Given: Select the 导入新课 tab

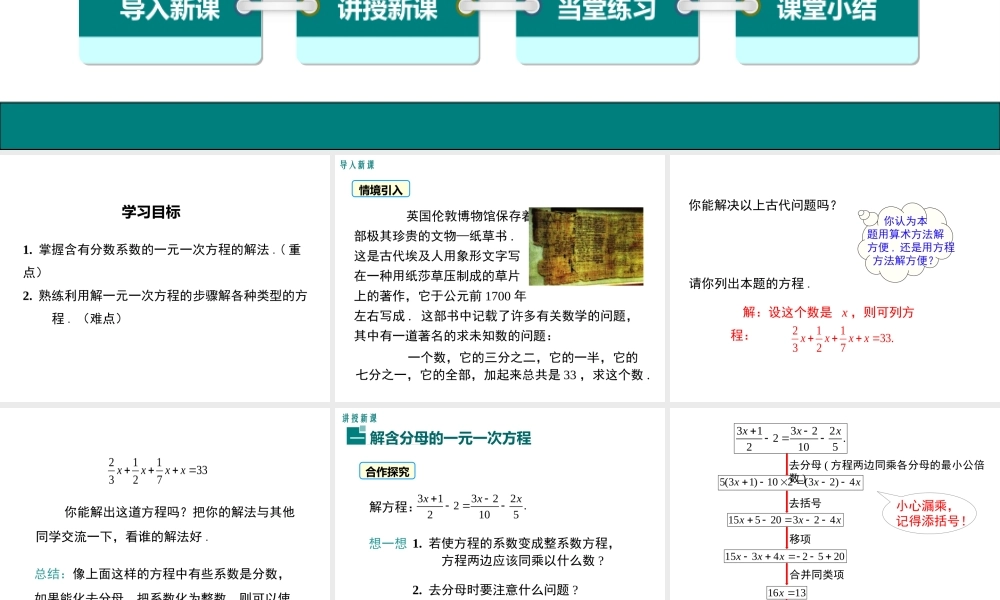Looking at the screenshot, I should pos(170,31).
